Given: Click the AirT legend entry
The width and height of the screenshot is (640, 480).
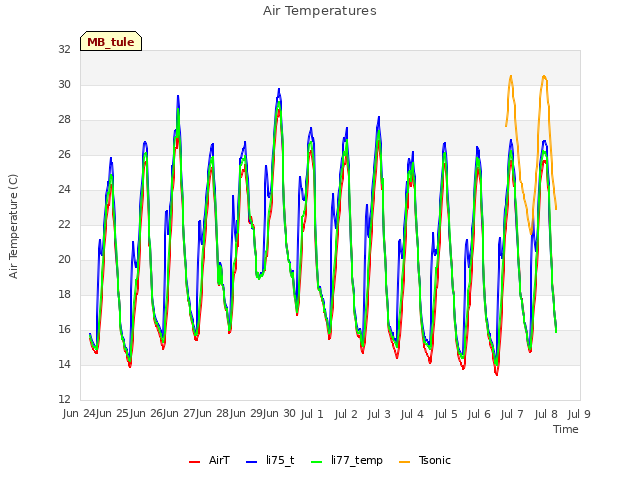Looking at the screenshot, I should coord(209,461).
